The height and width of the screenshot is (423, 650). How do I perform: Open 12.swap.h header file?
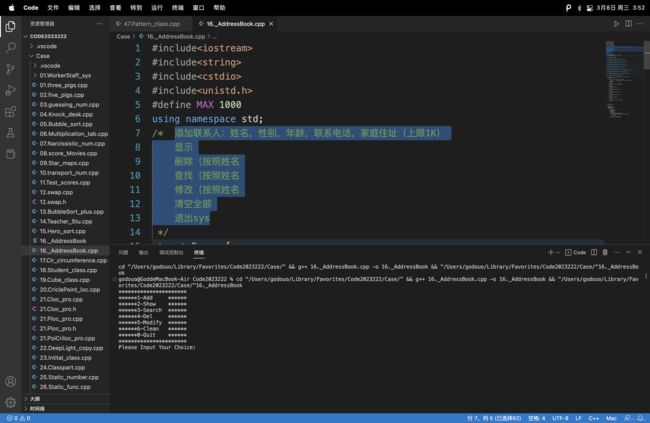[53, 202]
